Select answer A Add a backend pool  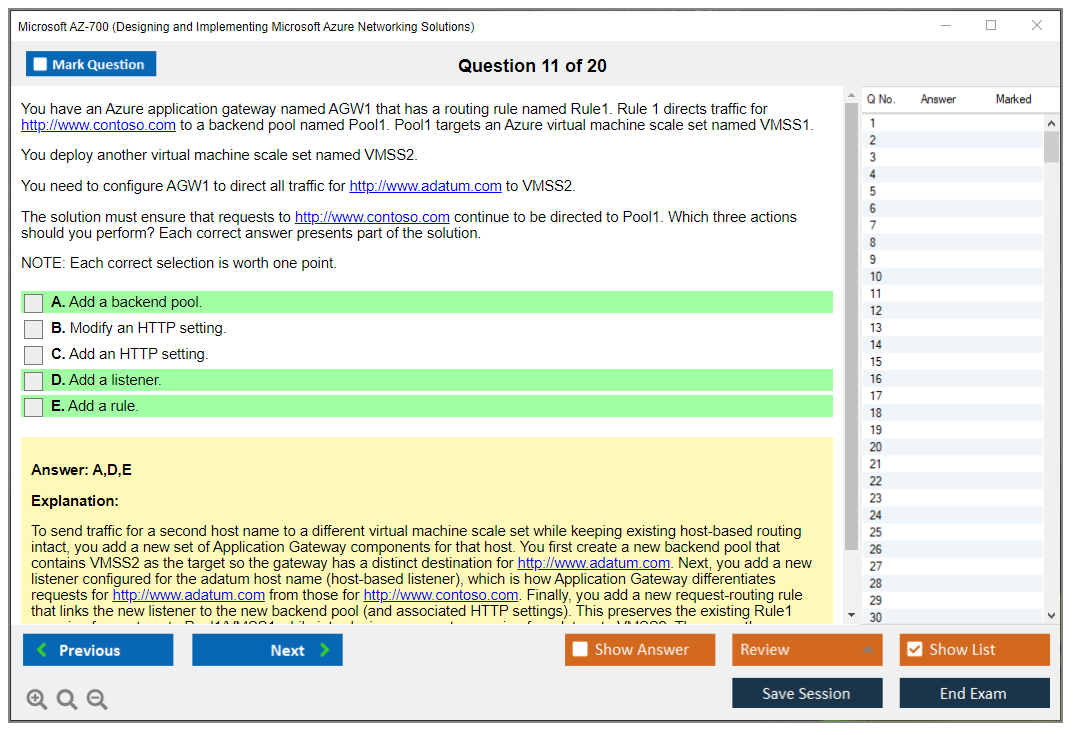pos(34,303)
